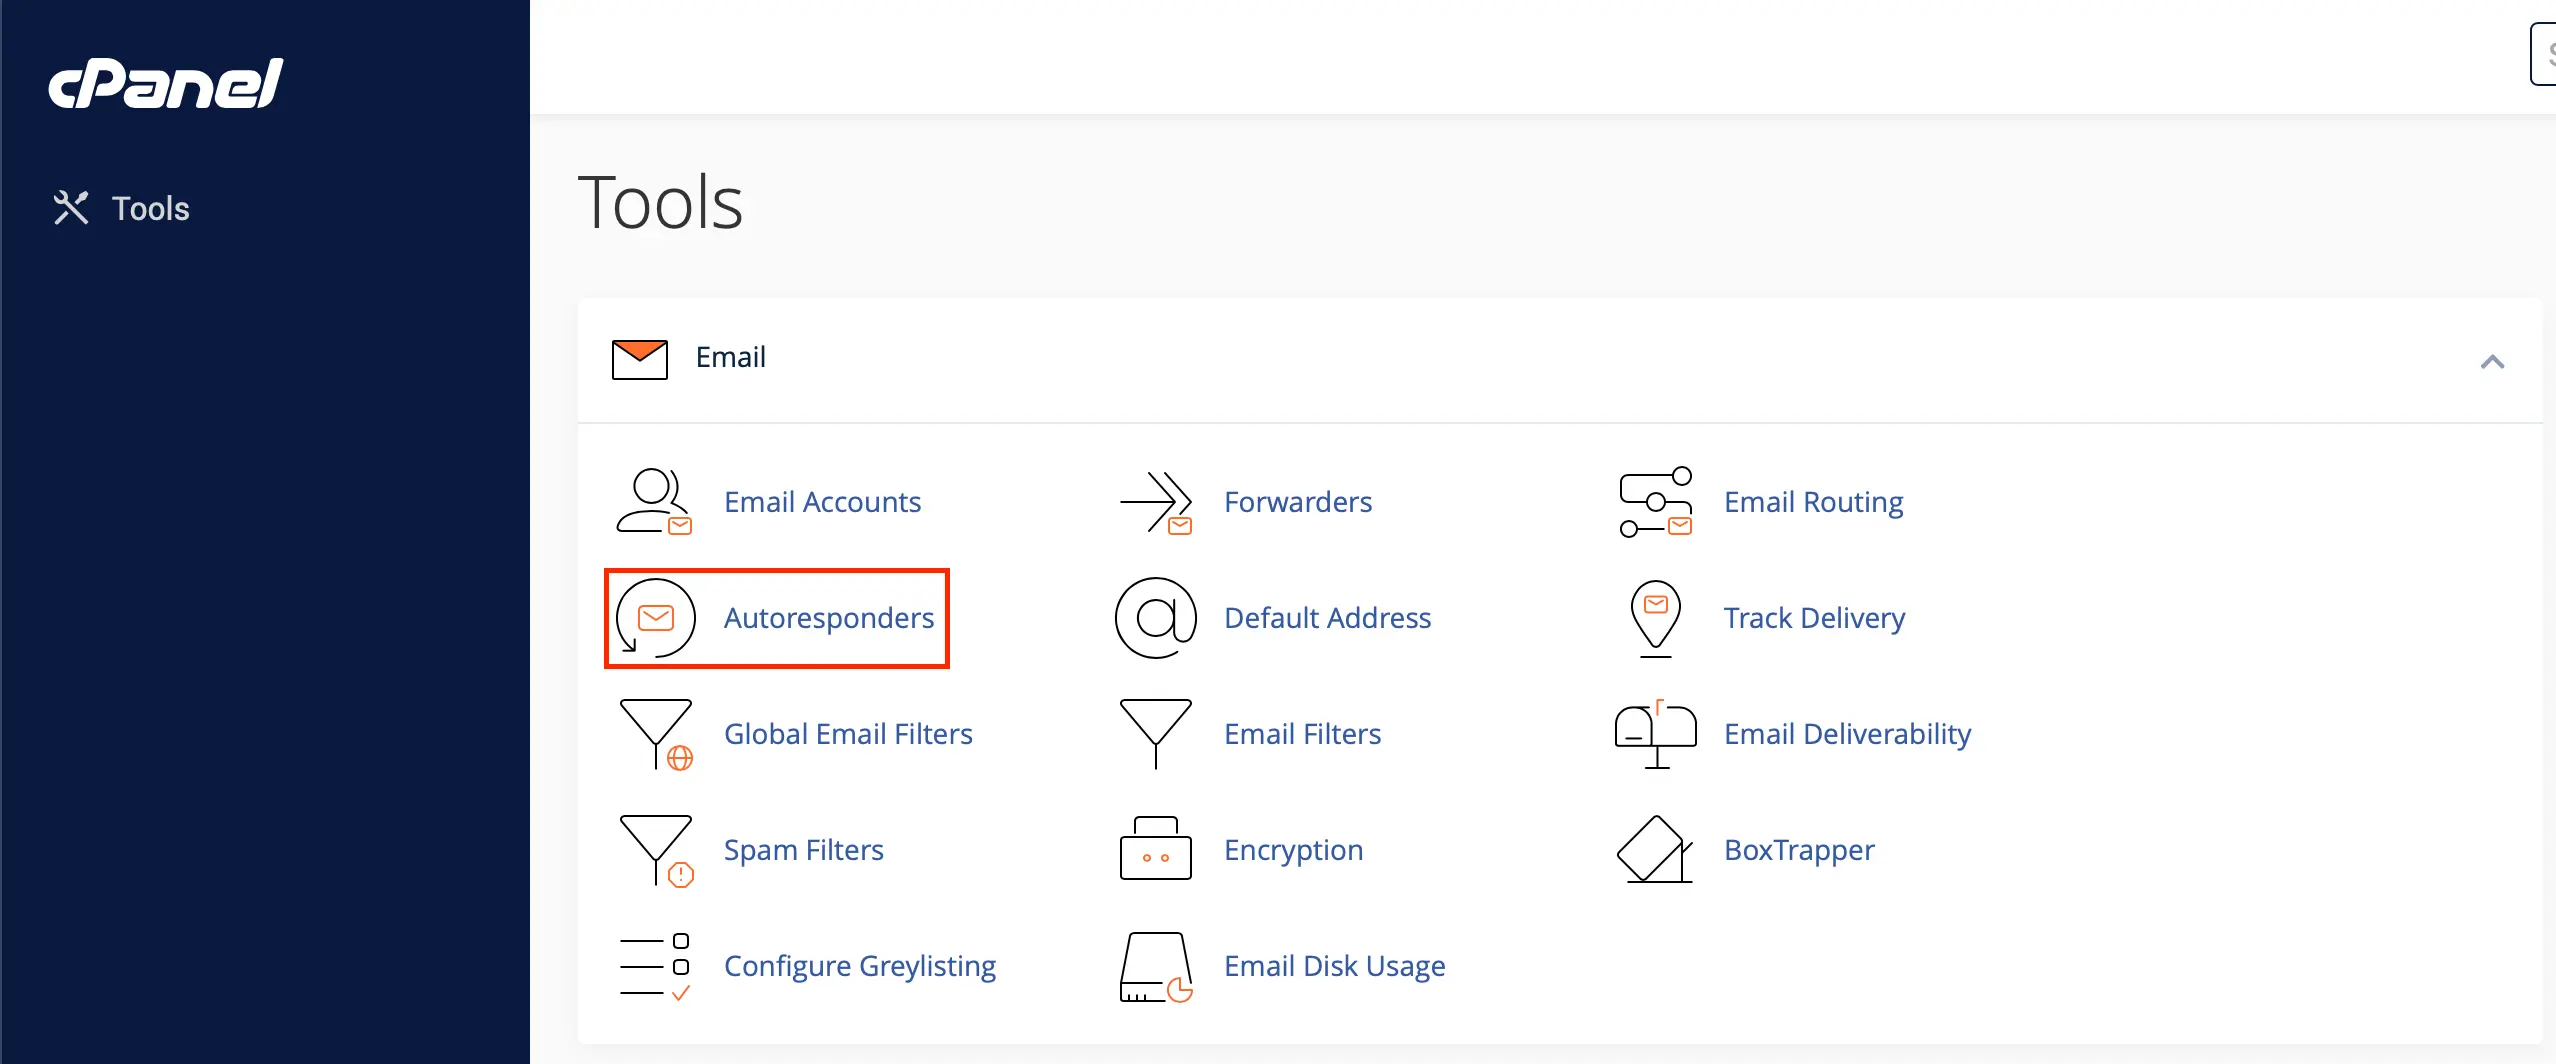Click the Track Delivery pin icon
Screen dimensions: 2556x1064
tap(1656, 618)
